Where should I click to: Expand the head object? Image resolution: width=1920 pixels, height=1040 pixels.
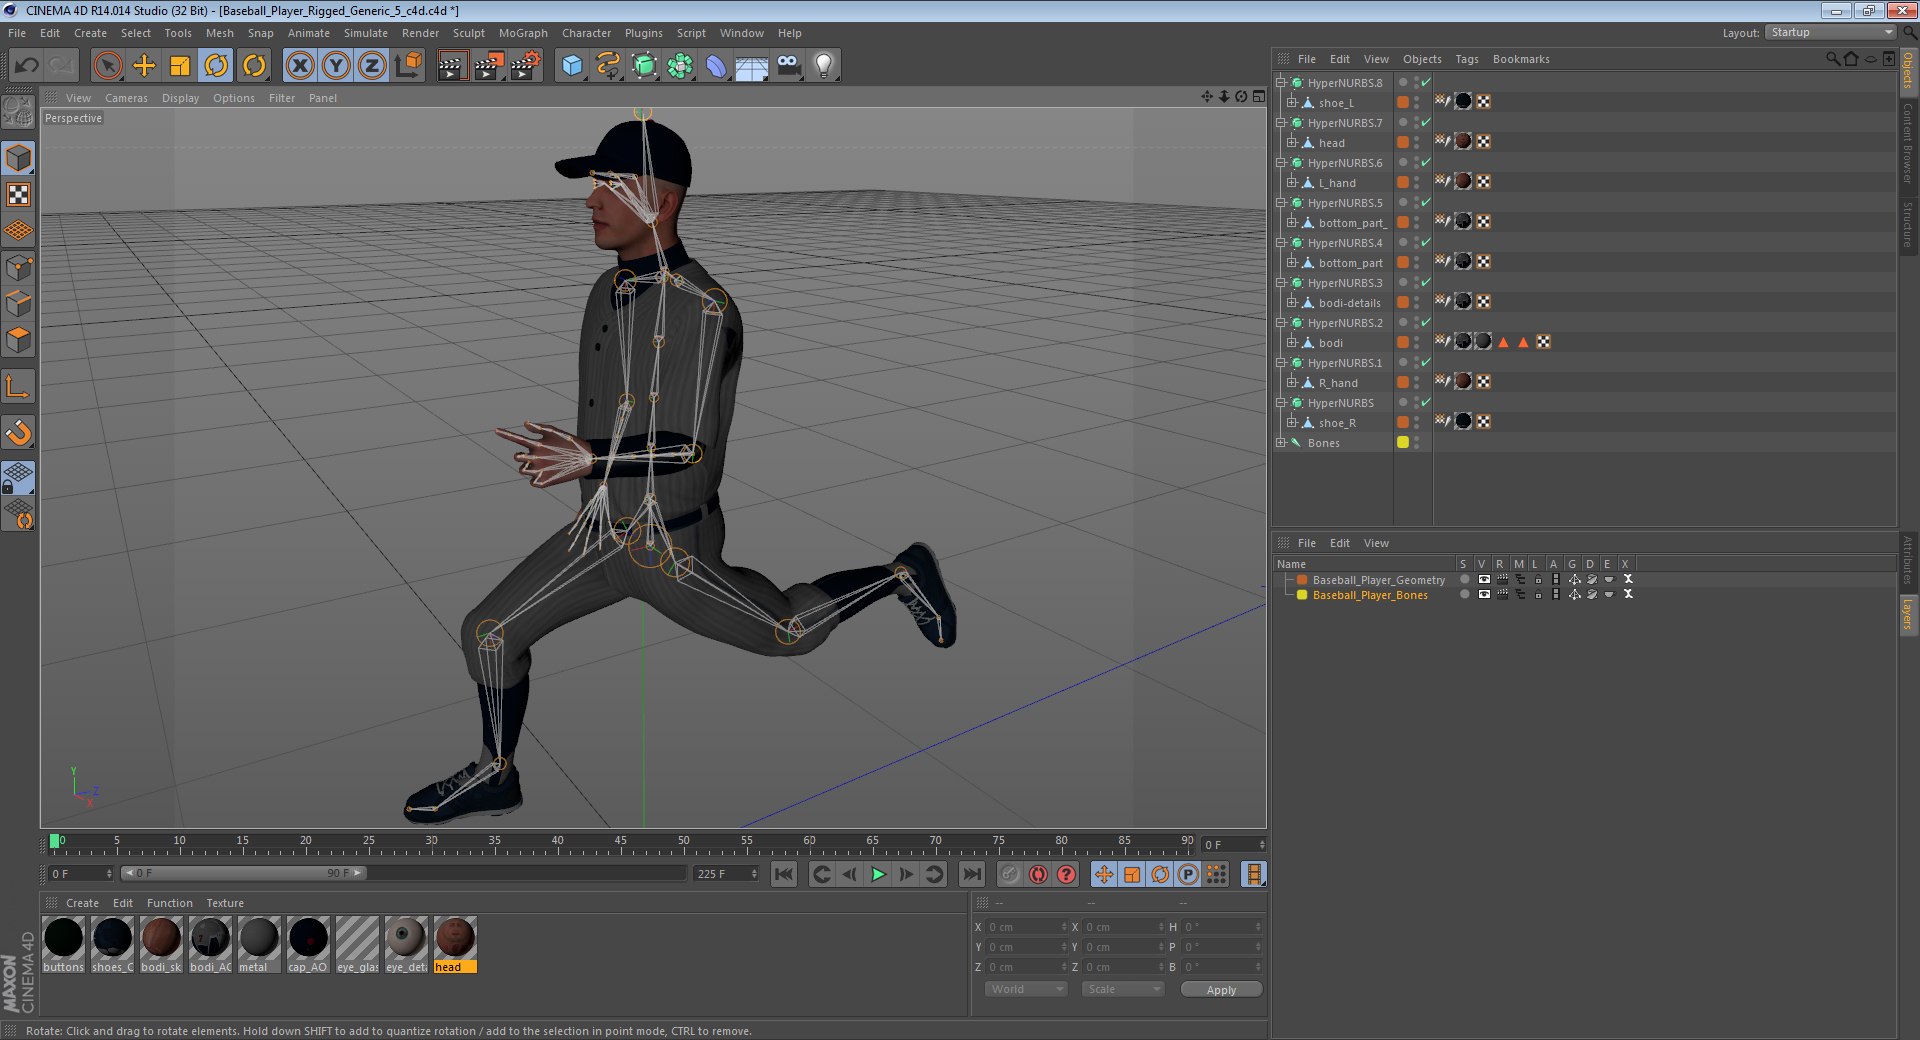click(x=1291, y=142)
